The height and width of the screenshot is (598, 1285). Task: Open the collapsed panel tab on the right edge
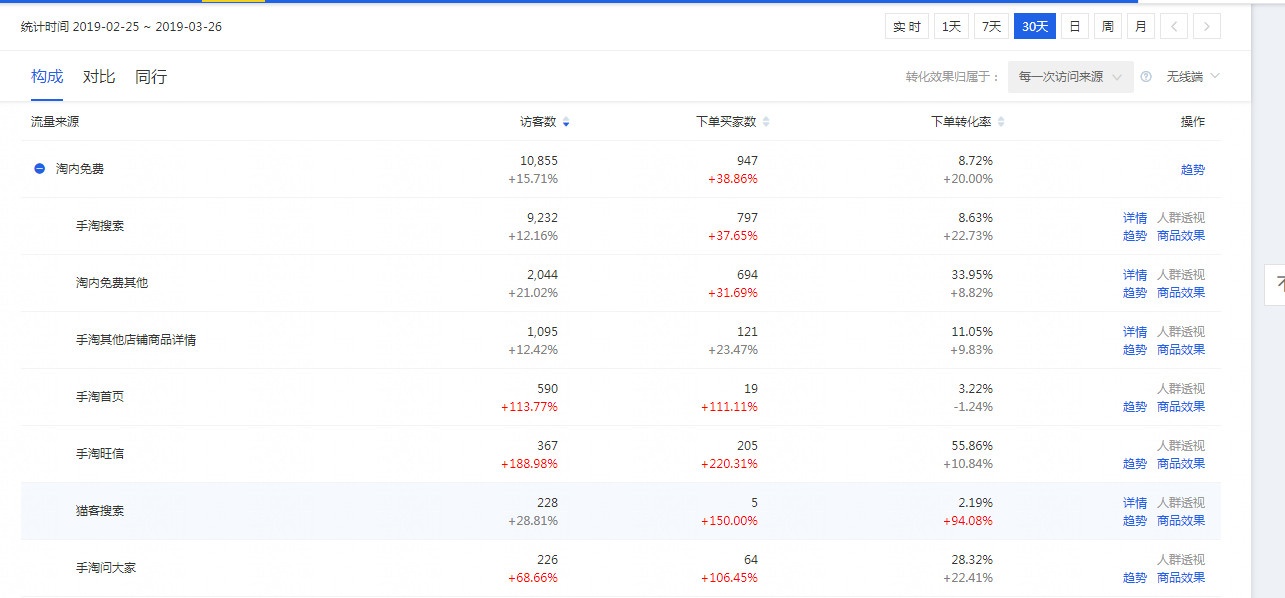1277,286
